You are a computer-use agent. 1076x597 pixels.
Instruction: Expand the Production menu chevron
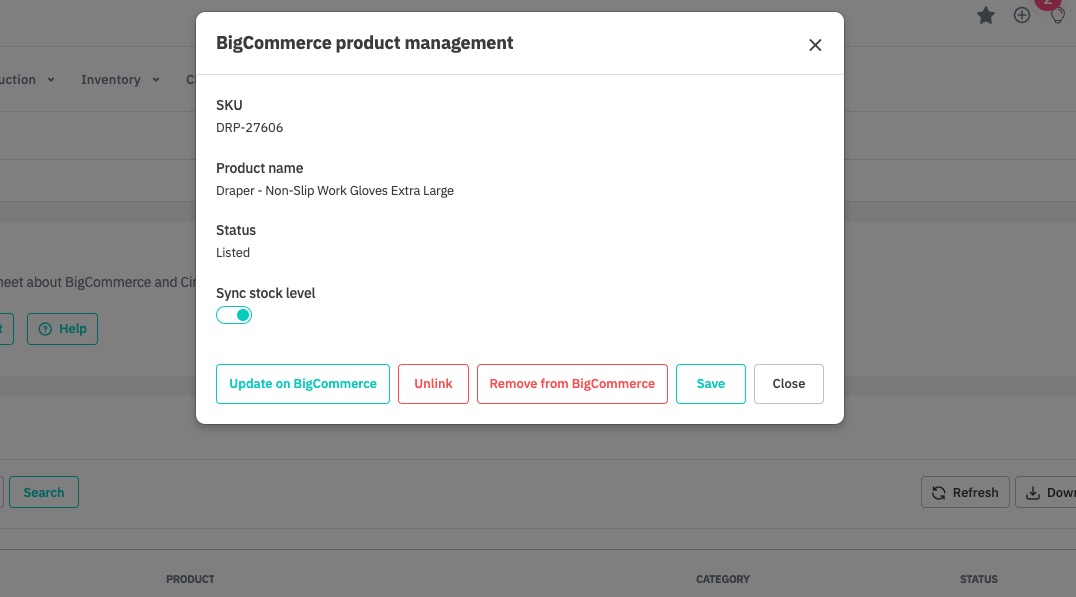coord(51,80)
